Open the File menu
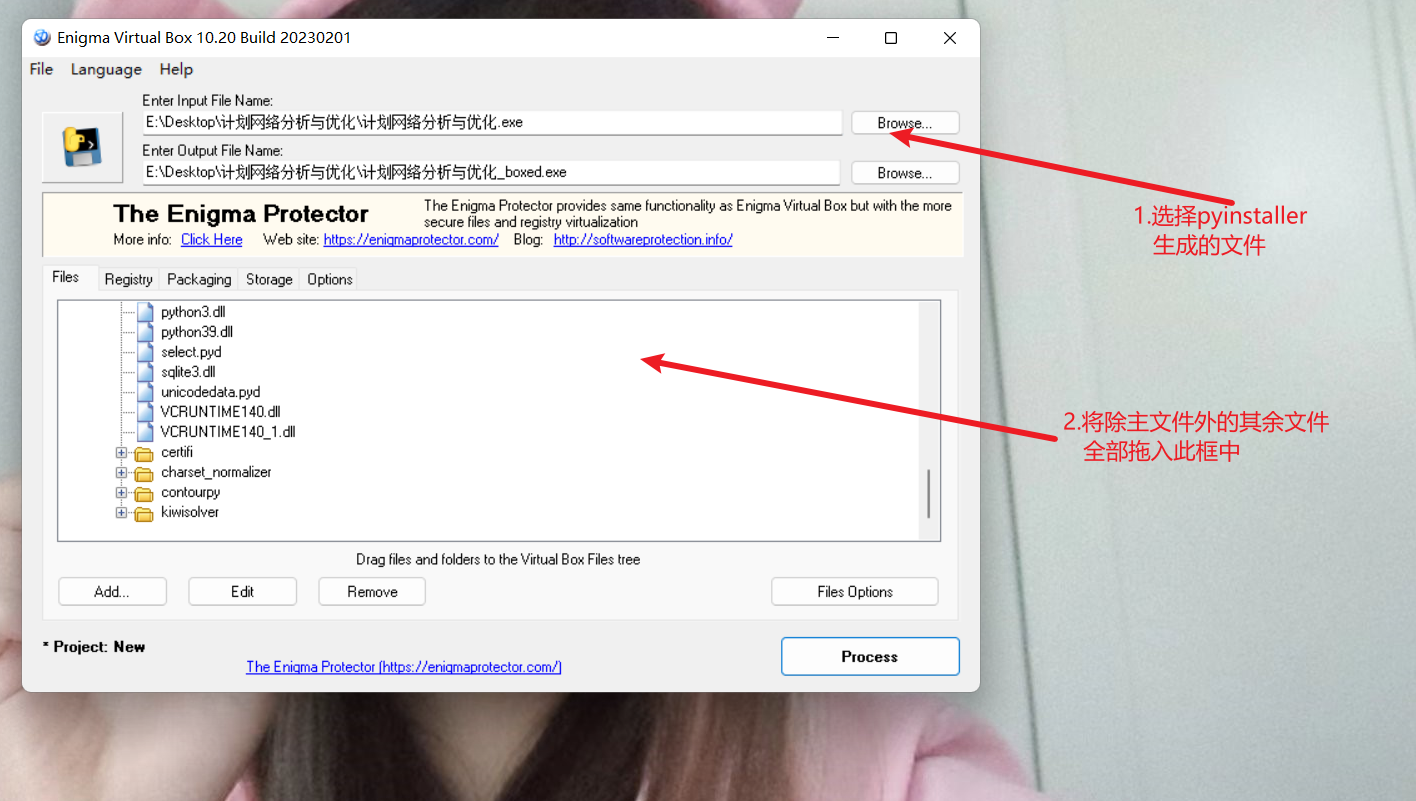This screenshot has width=1416, height=801. tap(41, 69)
